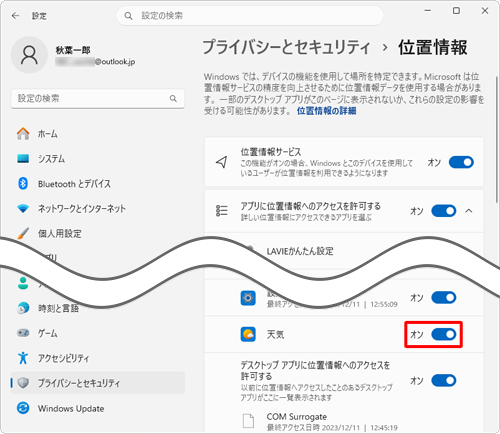
Task: Click the time and language globe icon
Action: click(23, 308)
